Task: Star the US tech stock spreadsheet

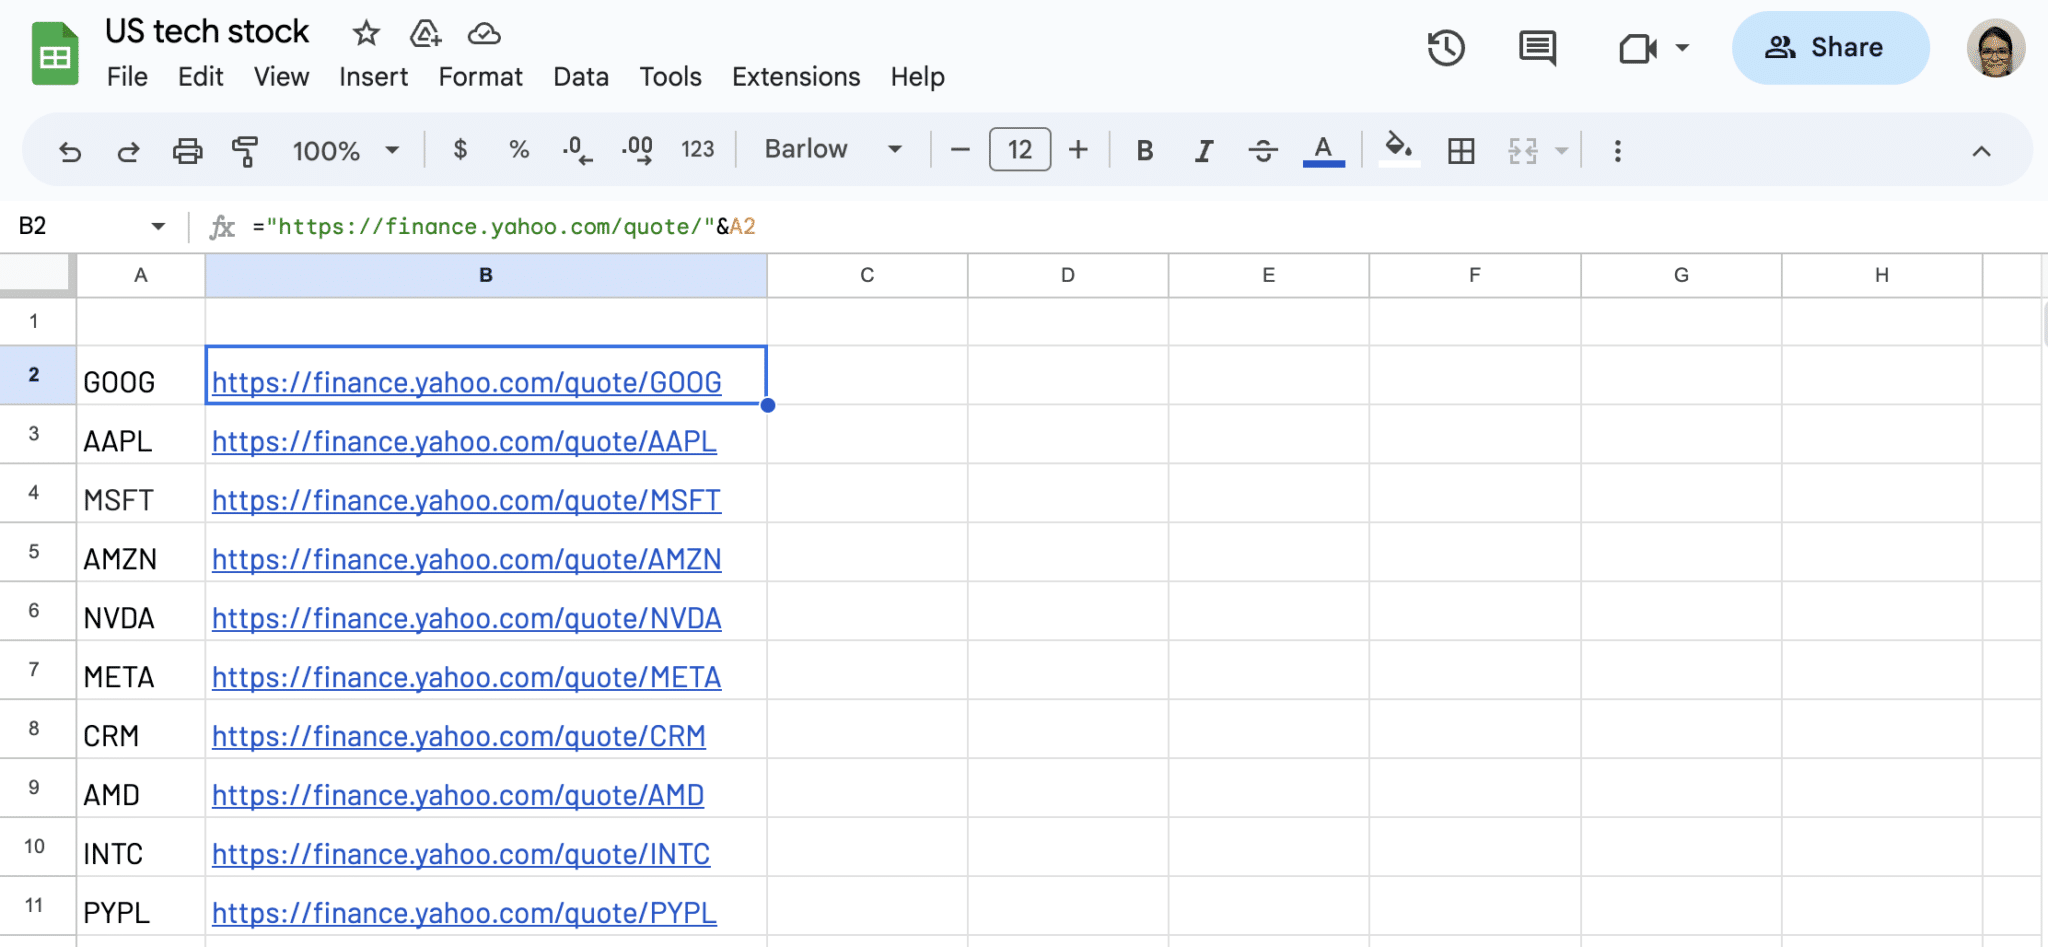Action: [365, 33]
